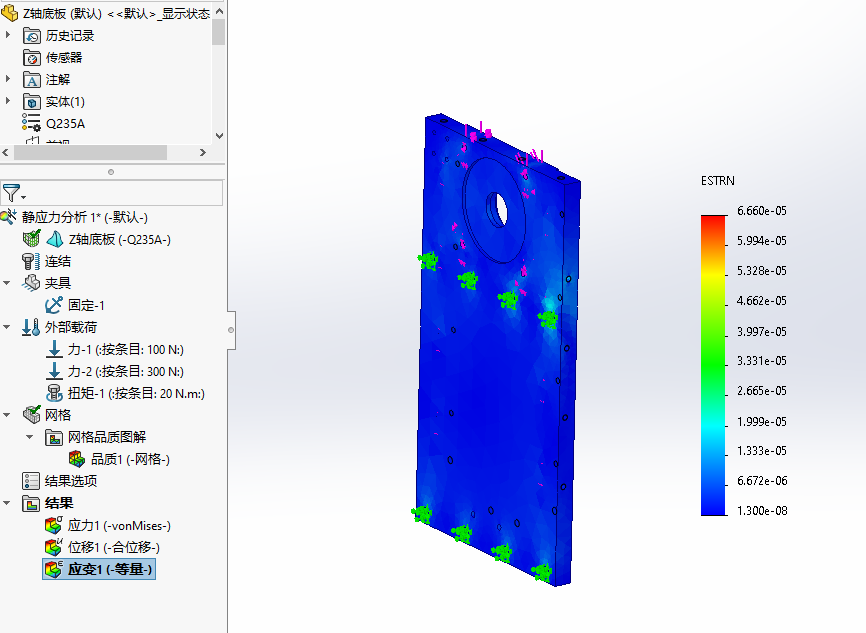Collapse the 夹具 node
The width and height of the screenshot is (866, 633).
[7, 283]
